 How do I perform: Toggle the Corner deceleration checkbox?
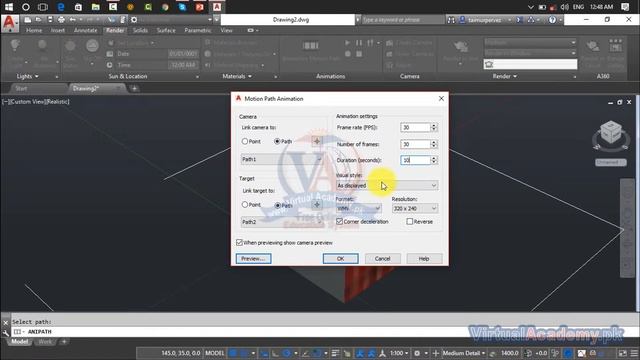(x=339, y=221)
